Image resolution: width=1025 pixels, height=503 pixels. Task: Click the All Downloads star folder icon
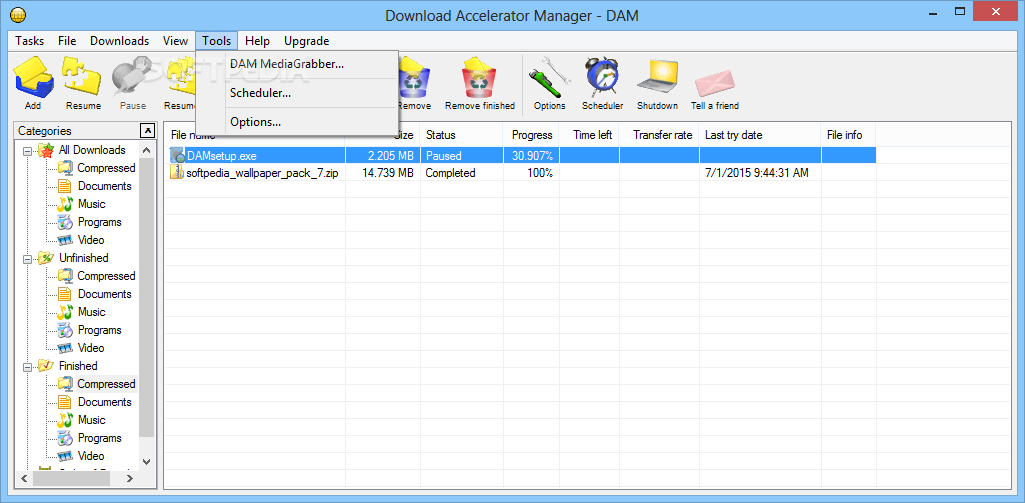(46, 150)
